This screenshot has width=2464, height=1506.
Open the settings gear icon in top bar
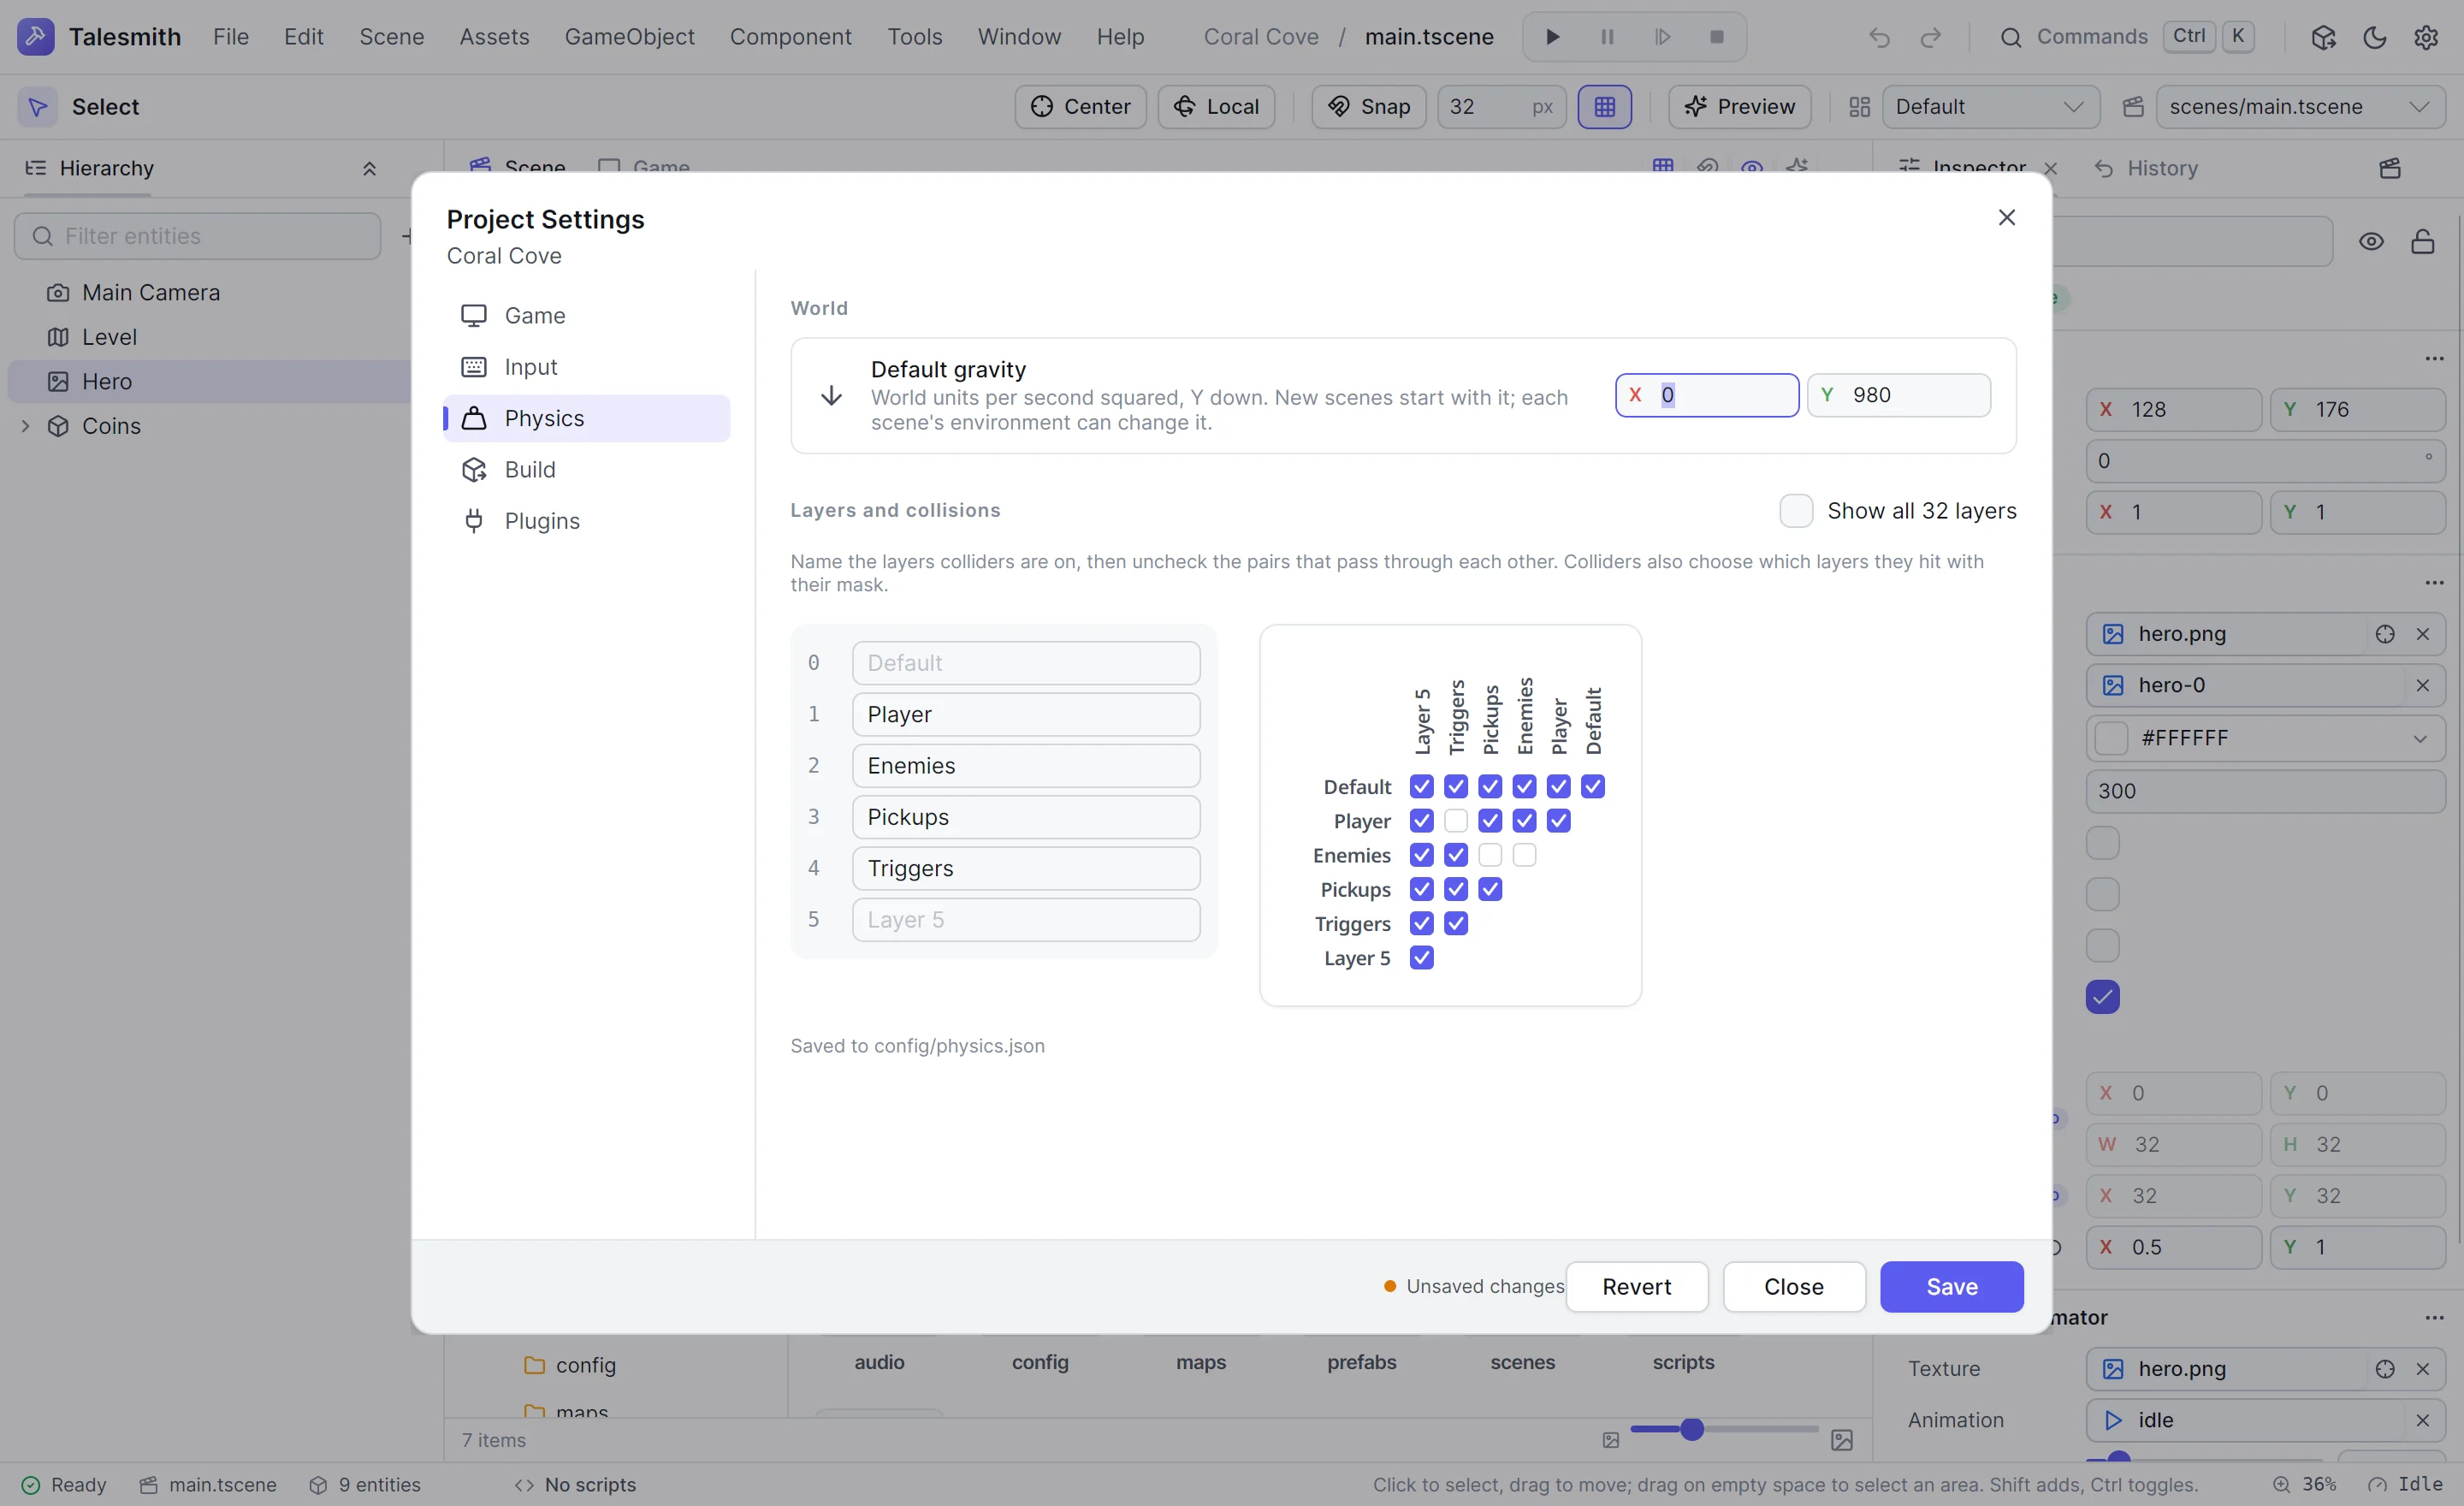click(x=2426, y=37)
